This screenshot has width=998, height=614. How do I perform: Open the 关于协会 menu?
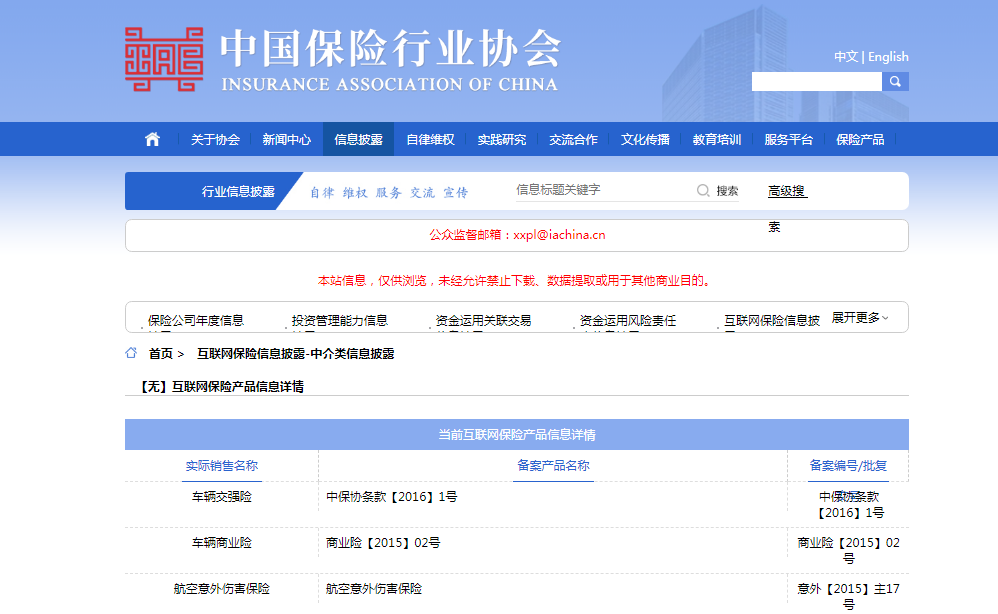pyautogui.click(x=215, y=139)
